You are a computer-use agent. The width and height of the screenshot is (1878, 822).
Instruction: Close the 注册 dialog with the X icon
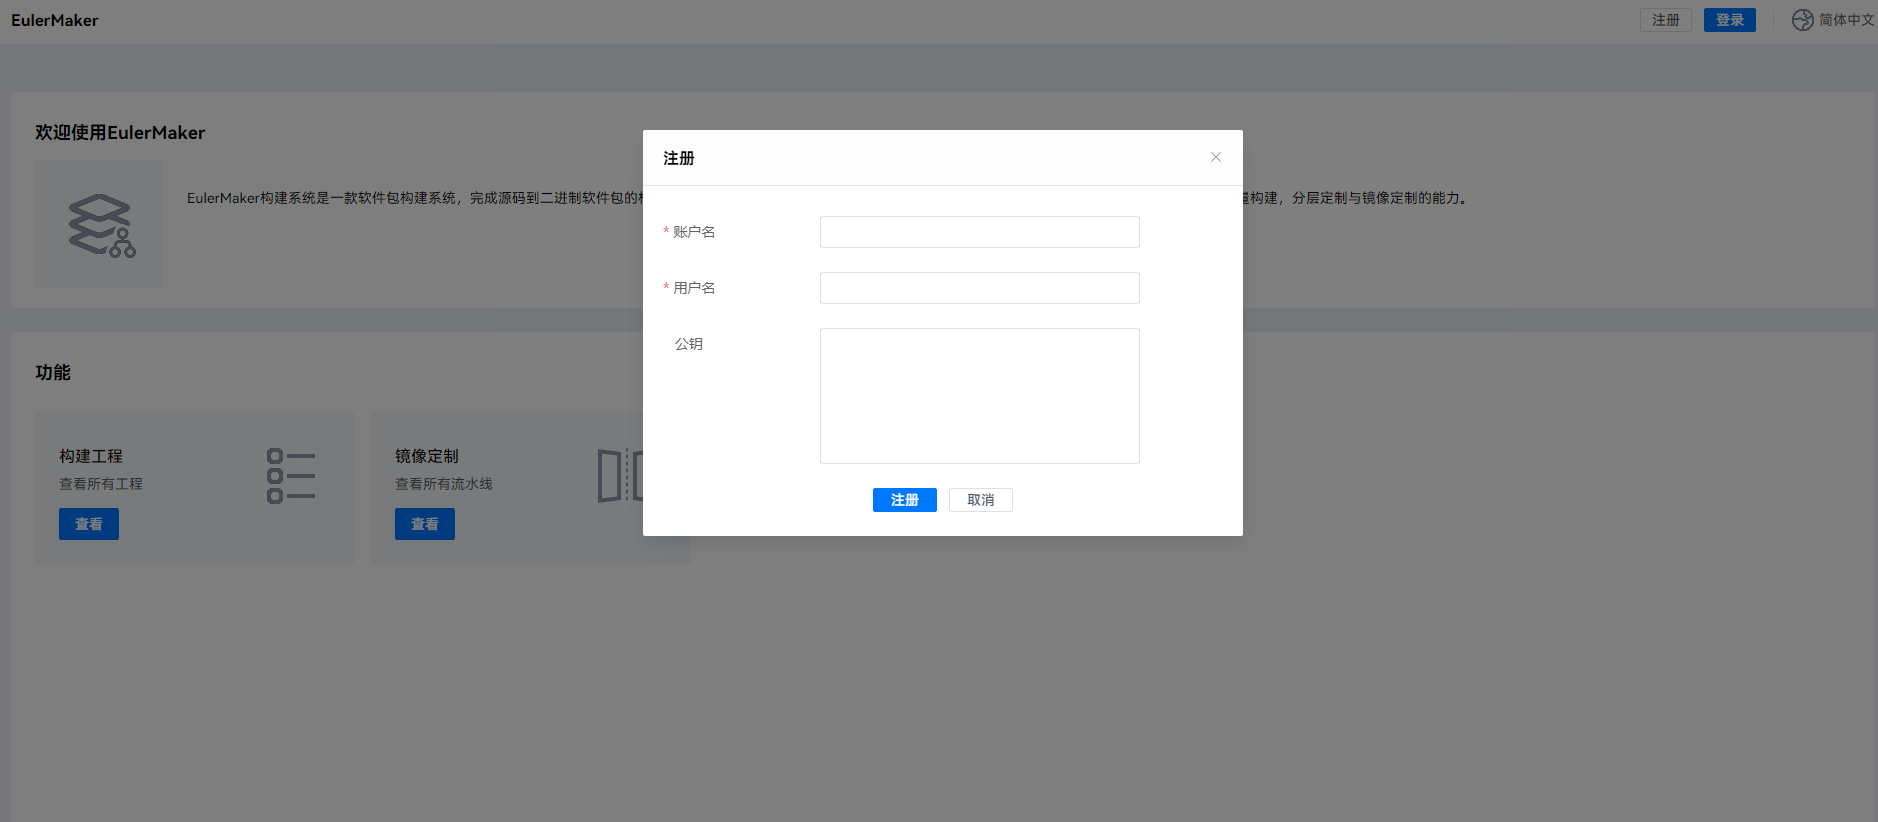(1216, 157)
